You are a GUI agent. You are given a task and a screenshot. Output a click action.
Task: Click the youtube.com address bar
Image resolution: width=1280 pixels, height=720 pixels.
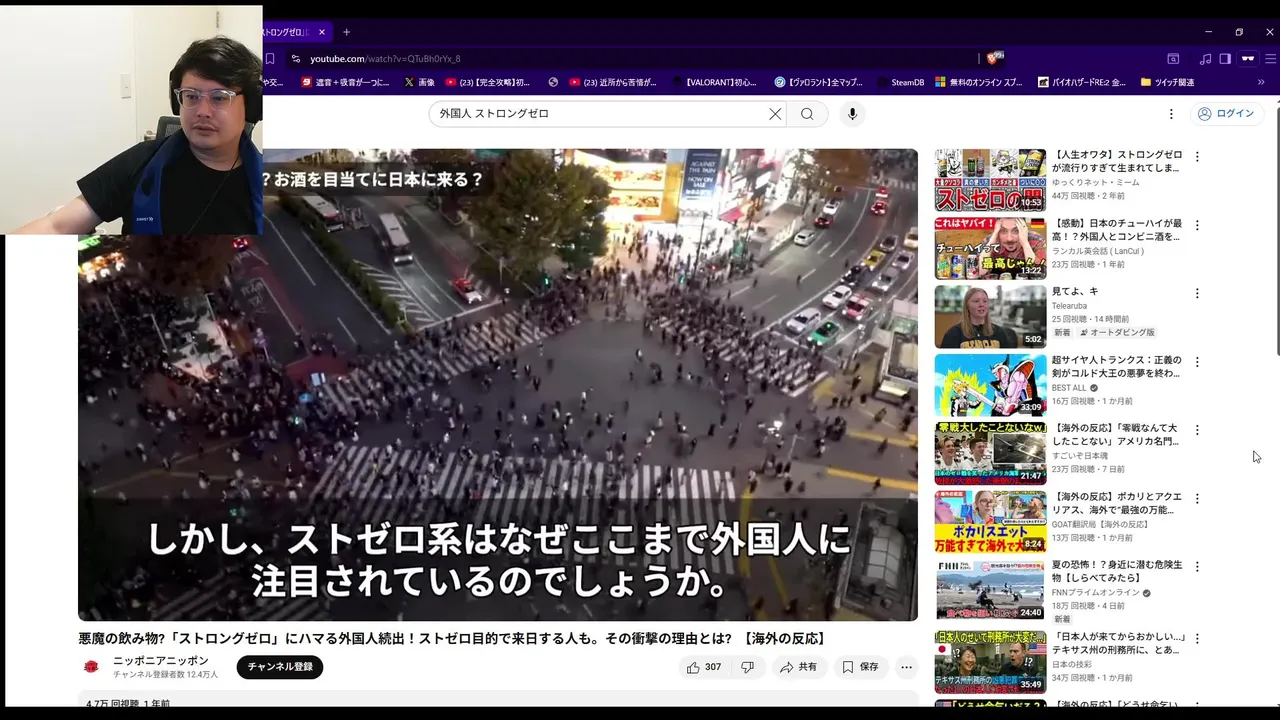[x=640, y=59]
